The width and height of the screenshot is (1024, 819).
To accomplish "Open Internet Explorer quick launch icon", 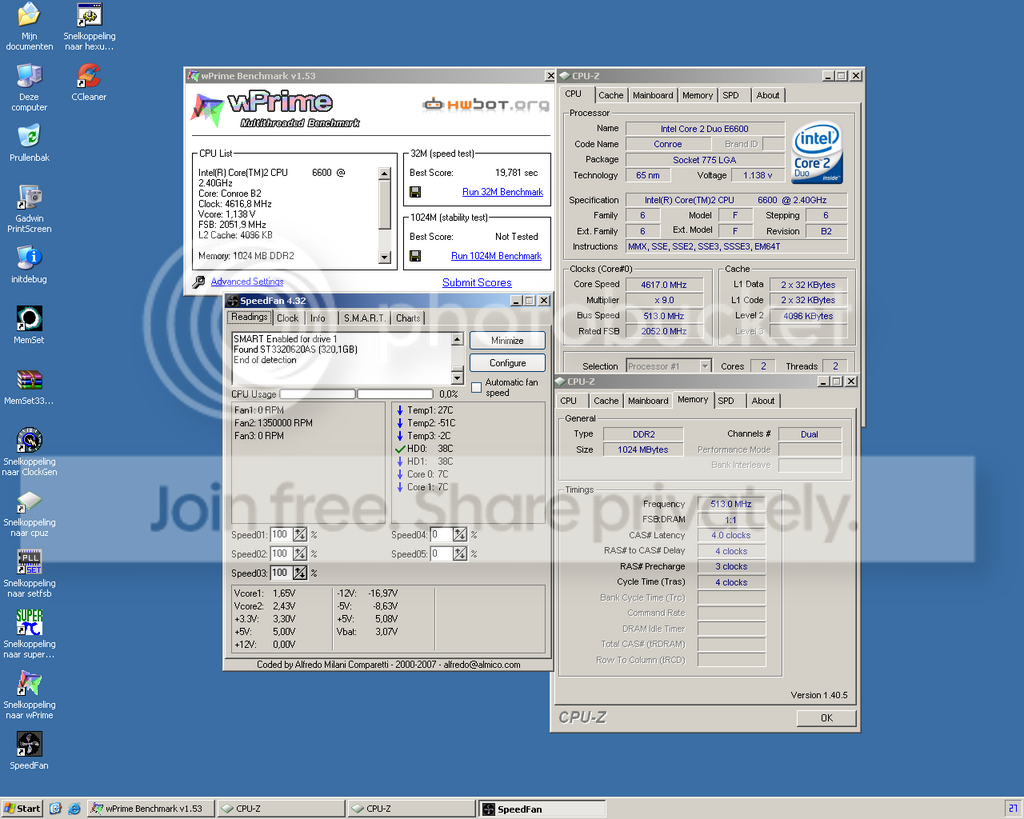I will 74,809.
